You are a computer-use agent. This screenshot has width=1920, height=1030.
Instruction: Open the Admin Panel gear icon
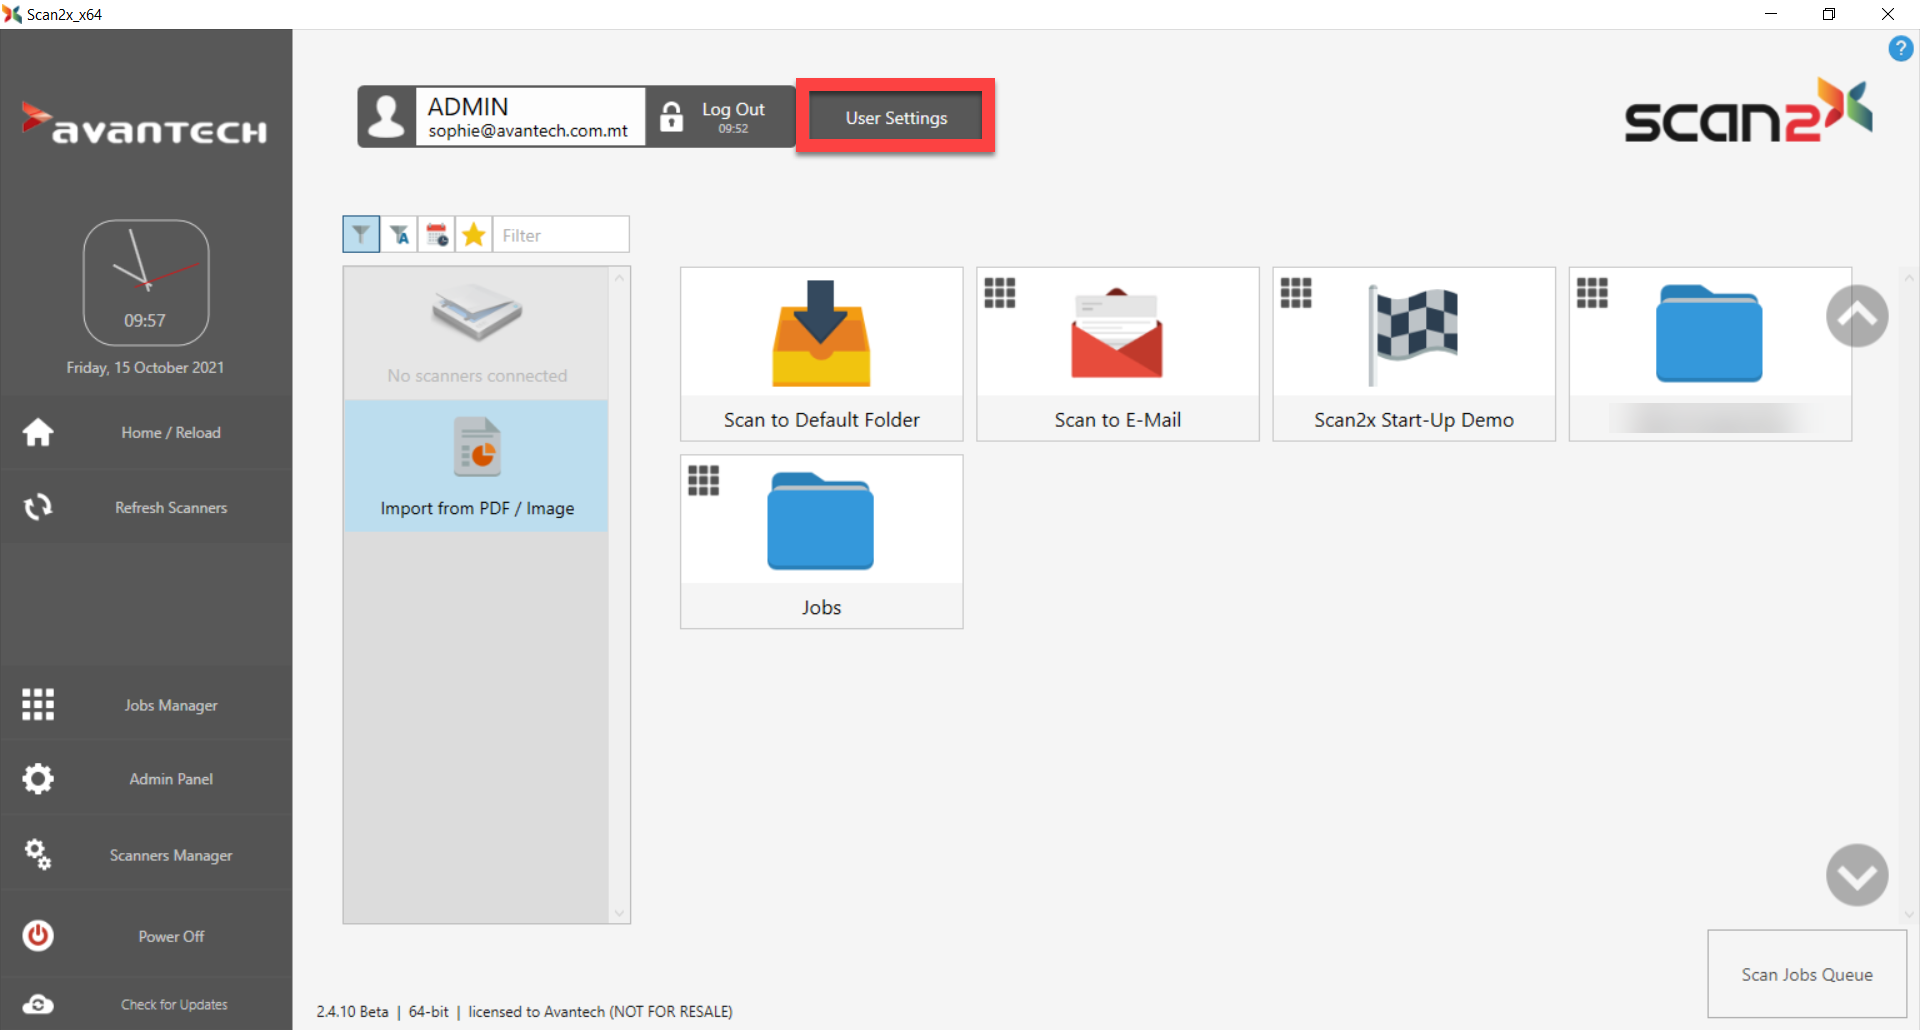(38, 779)
